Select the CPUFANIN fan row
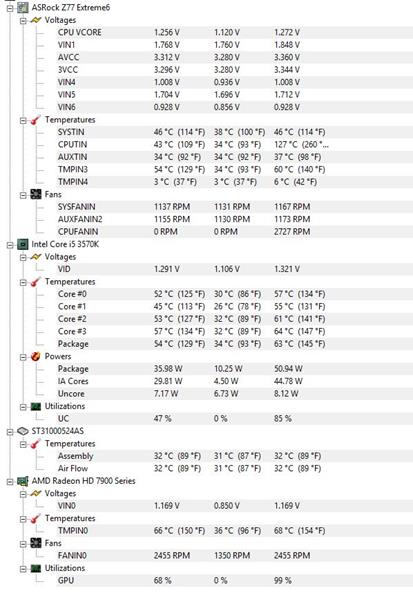The height and width of the screenshot is (600, 413). click(234, 232)
